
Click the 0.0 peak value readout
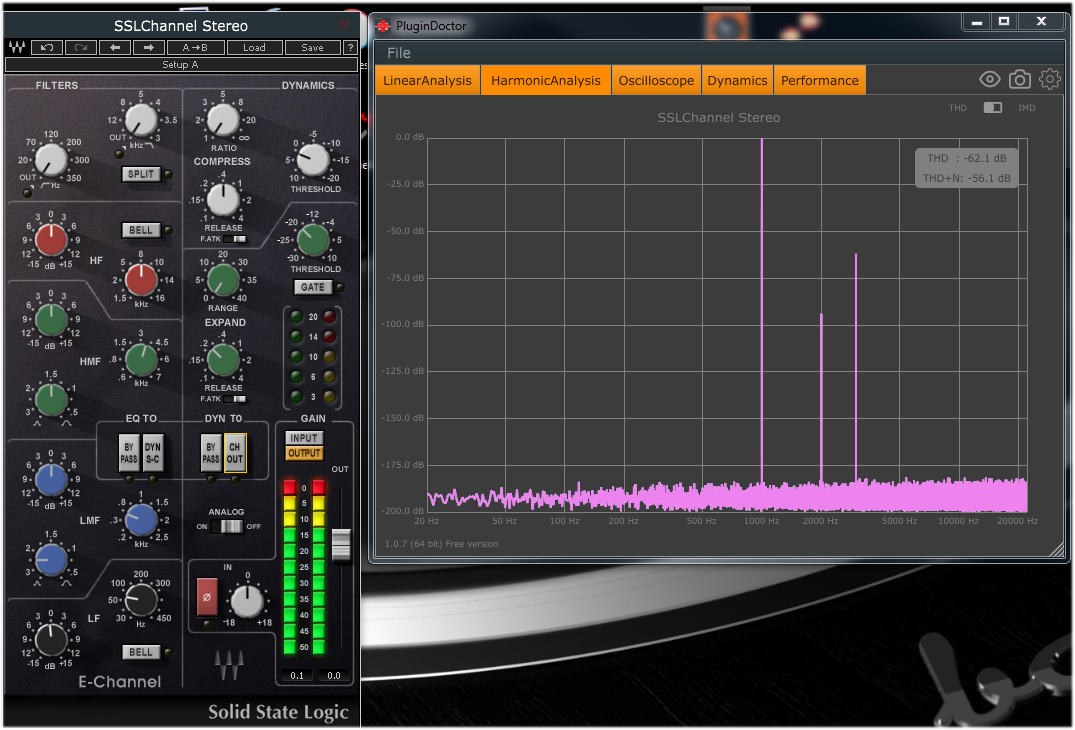pyautogui.click(x=334, y=675)
